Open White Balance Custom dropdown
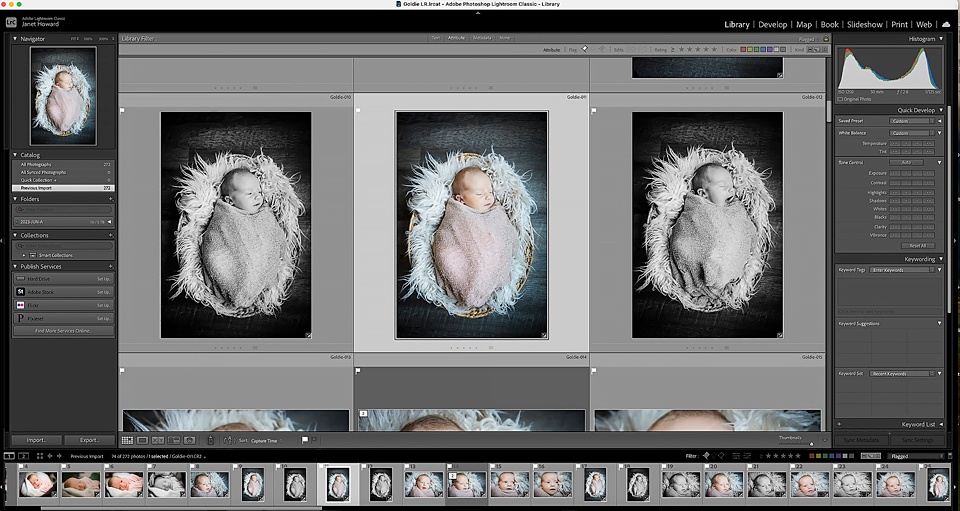Viewport: 960px width, 511px height. [912, 133]
